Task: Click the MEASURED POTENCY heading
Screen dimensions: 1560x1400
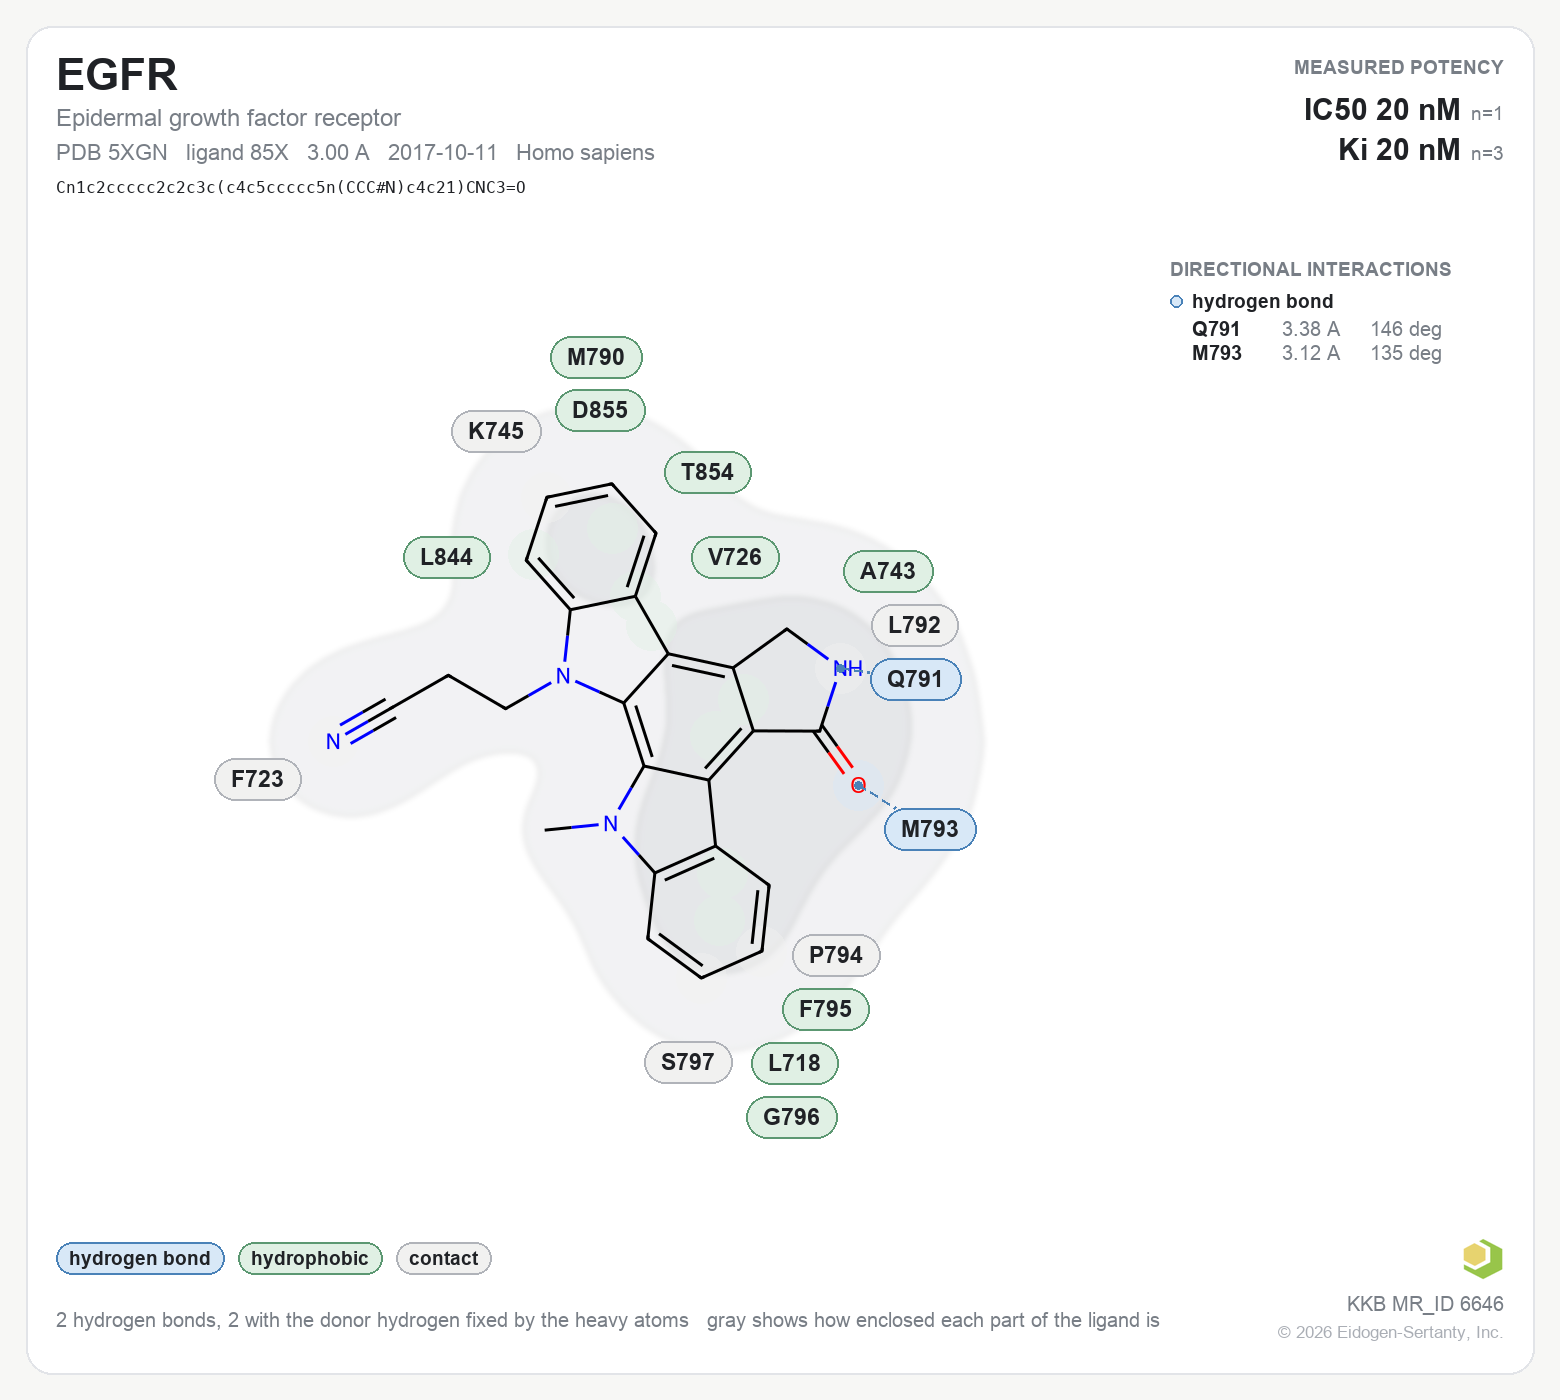Action: (1399, 67)
